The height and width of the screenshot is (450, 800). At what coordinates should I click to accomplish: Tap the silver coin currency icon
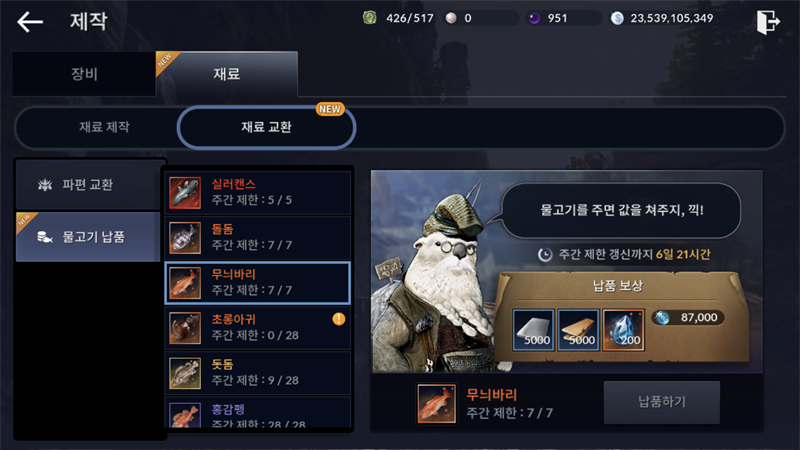[617, 18]
